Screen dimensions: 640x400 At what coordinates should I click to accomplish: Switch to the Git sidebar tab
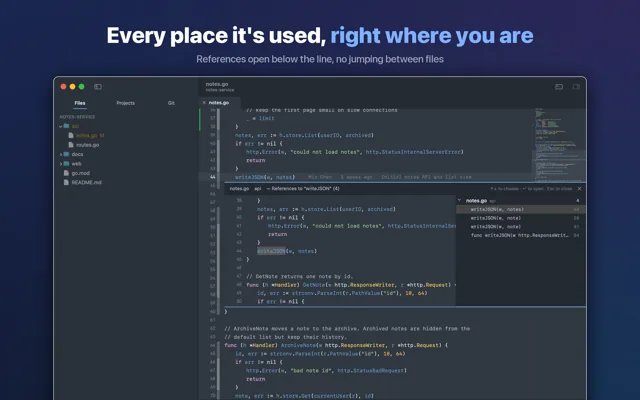[x=171, y=103]
